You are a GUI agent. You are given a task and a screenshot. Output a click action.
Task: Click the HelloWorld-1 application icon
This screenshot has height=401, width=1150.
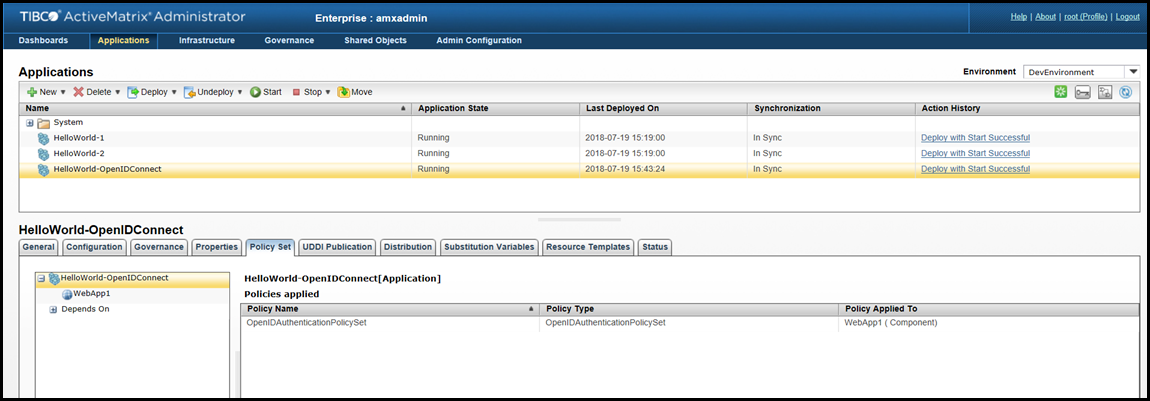click(x=43, y=138)
